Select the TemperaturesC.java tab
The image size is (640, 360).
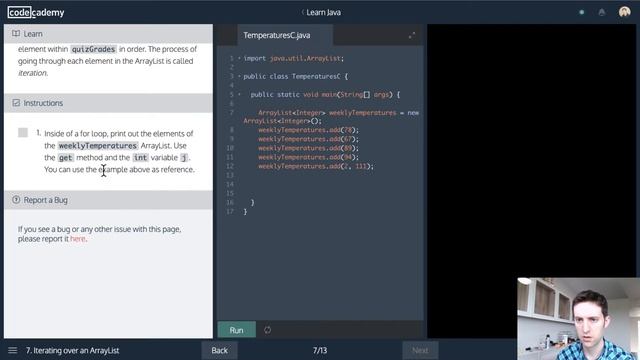coord(285,35)
